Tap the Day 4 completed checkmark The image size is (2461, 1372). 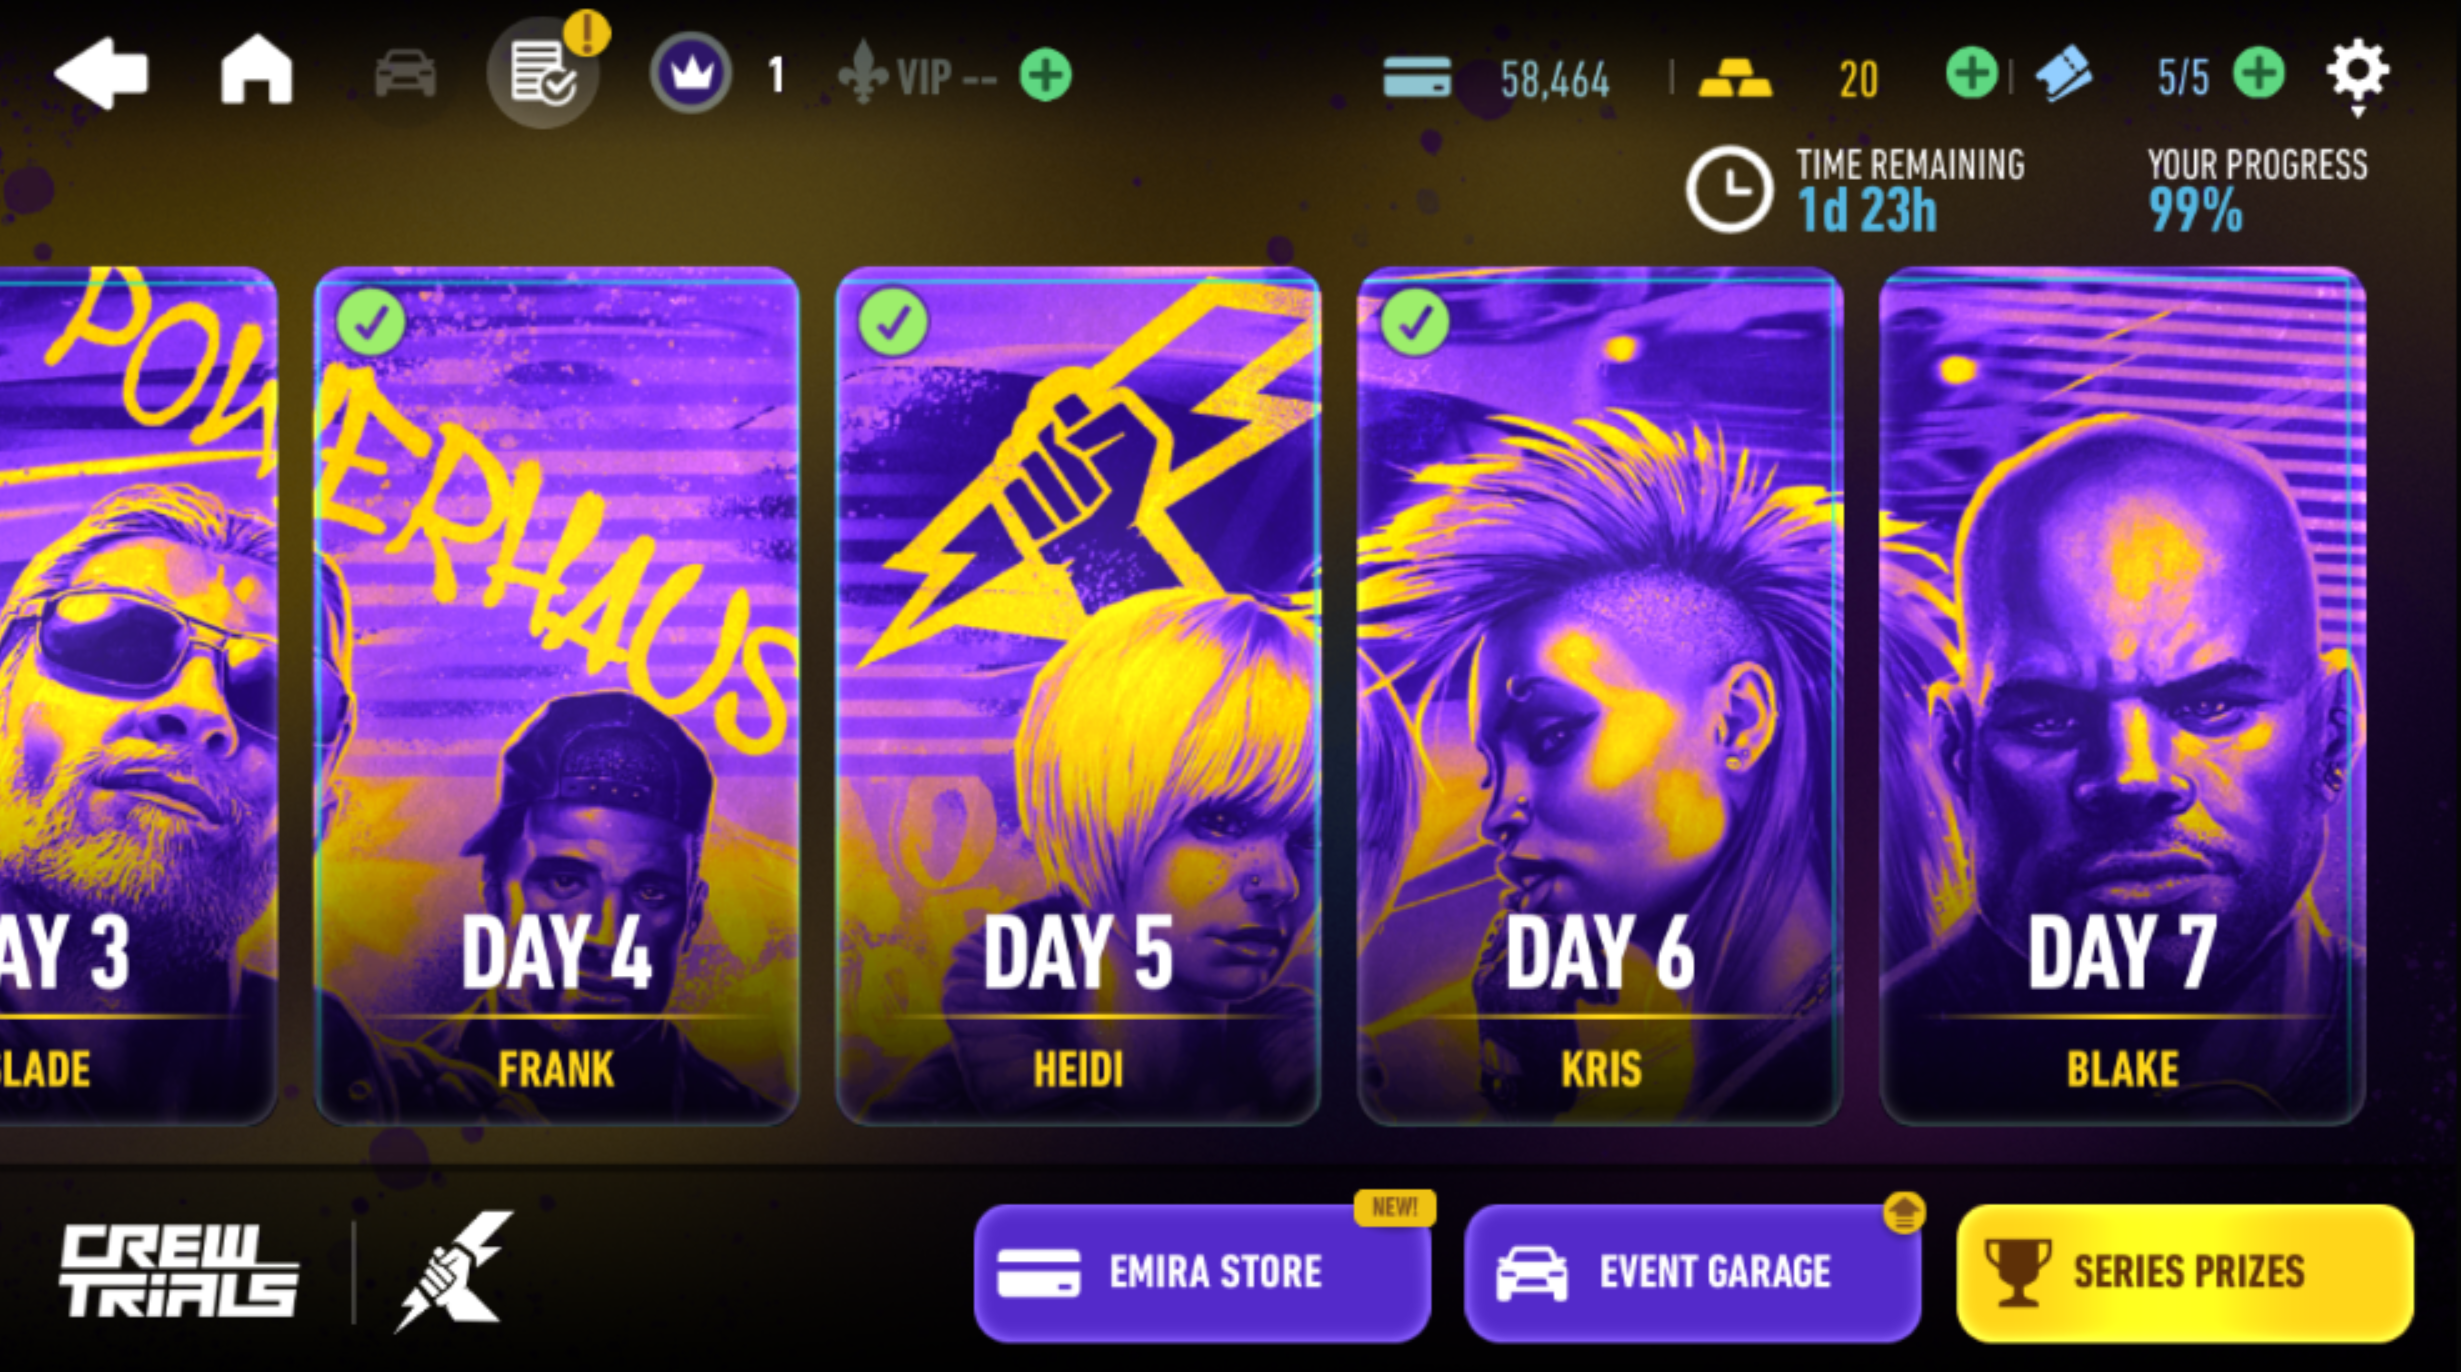tap(371, 322)
